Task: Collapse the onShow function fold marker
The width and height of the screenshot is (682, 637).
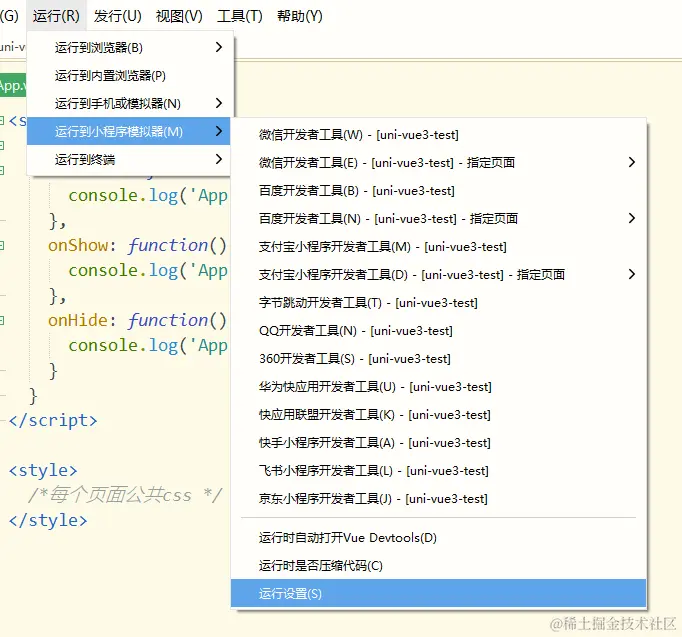Action: 2,246
